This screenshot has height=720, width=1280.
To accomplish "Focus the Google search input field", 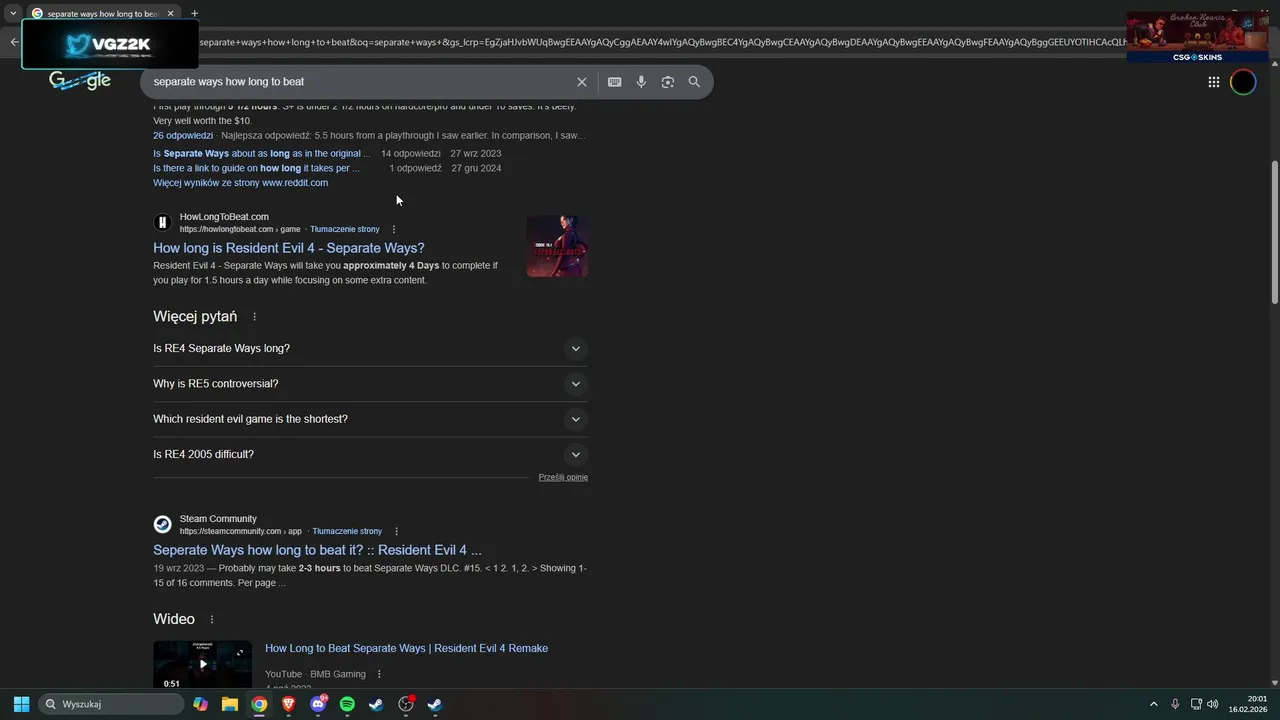I will (x=360, y=82).
